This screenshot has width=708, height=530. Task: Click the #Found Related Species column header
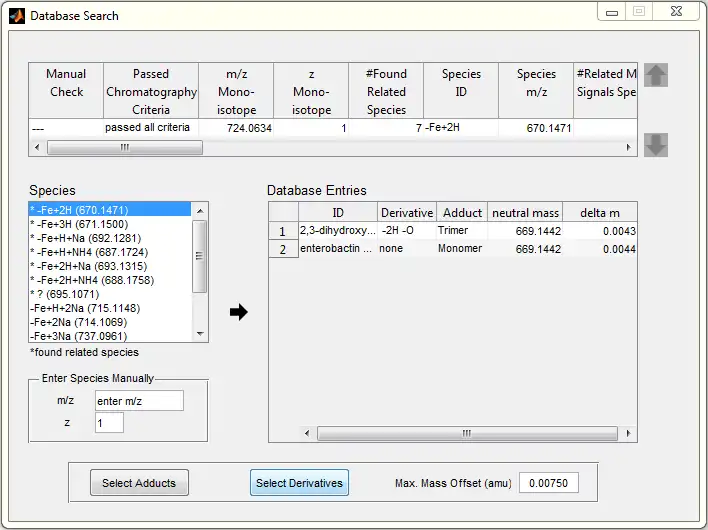(x=386, y=91)
